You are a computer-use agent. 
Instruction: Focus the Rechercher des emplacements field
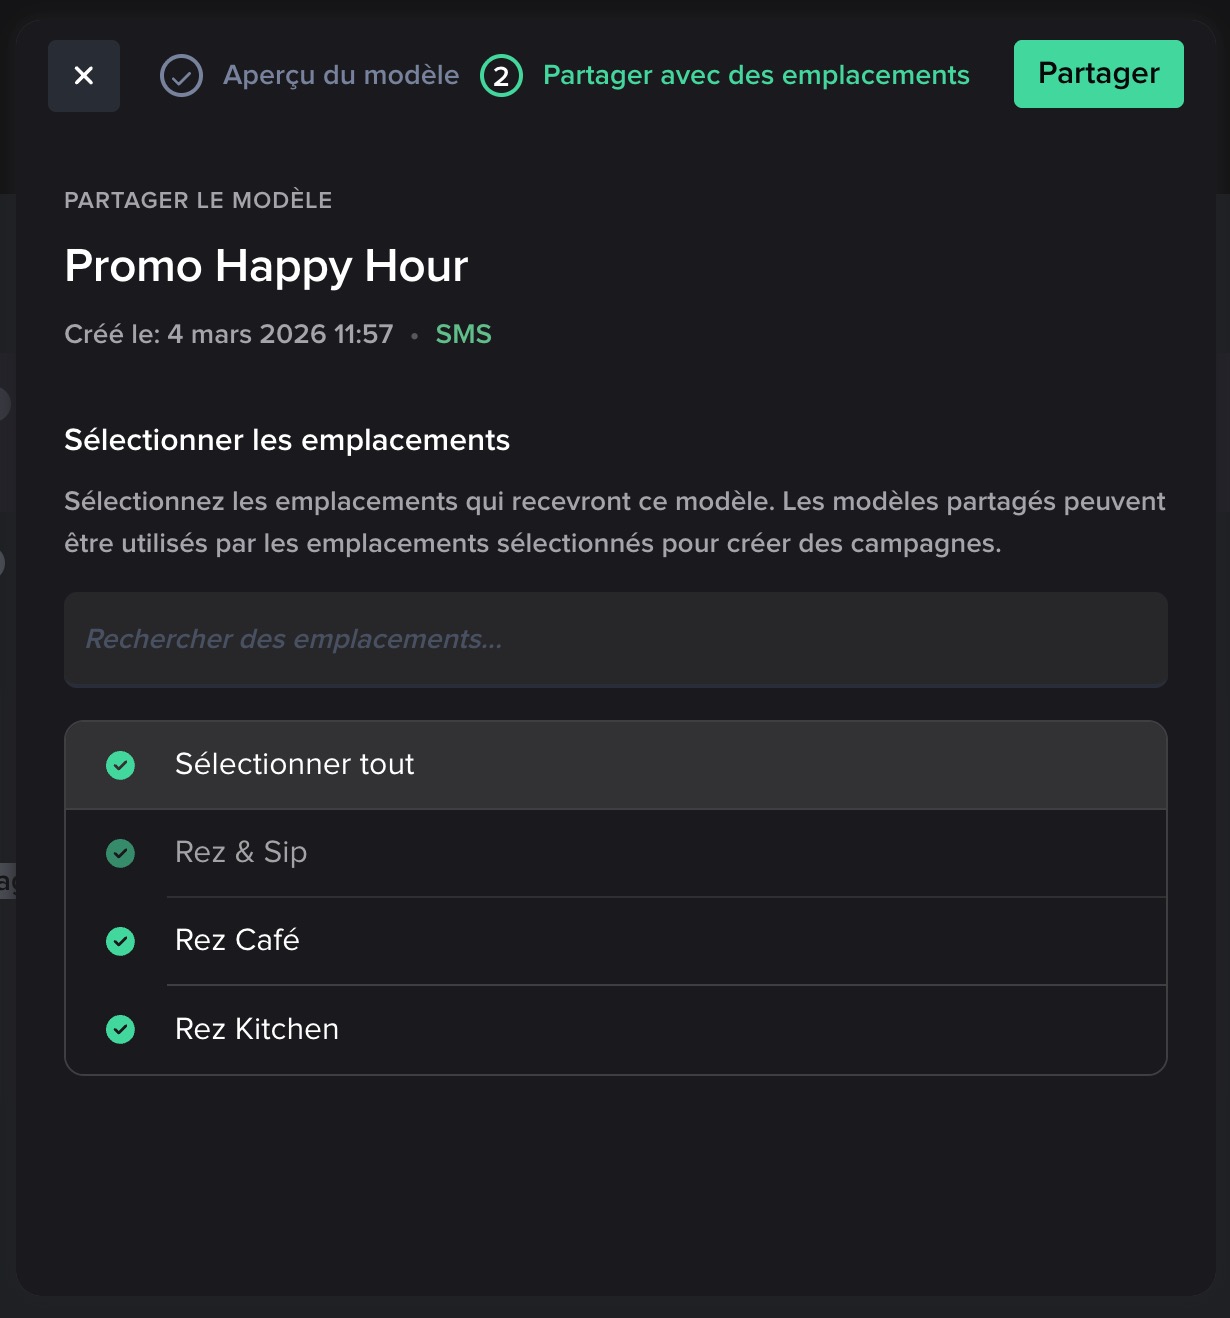click(615, 639)
